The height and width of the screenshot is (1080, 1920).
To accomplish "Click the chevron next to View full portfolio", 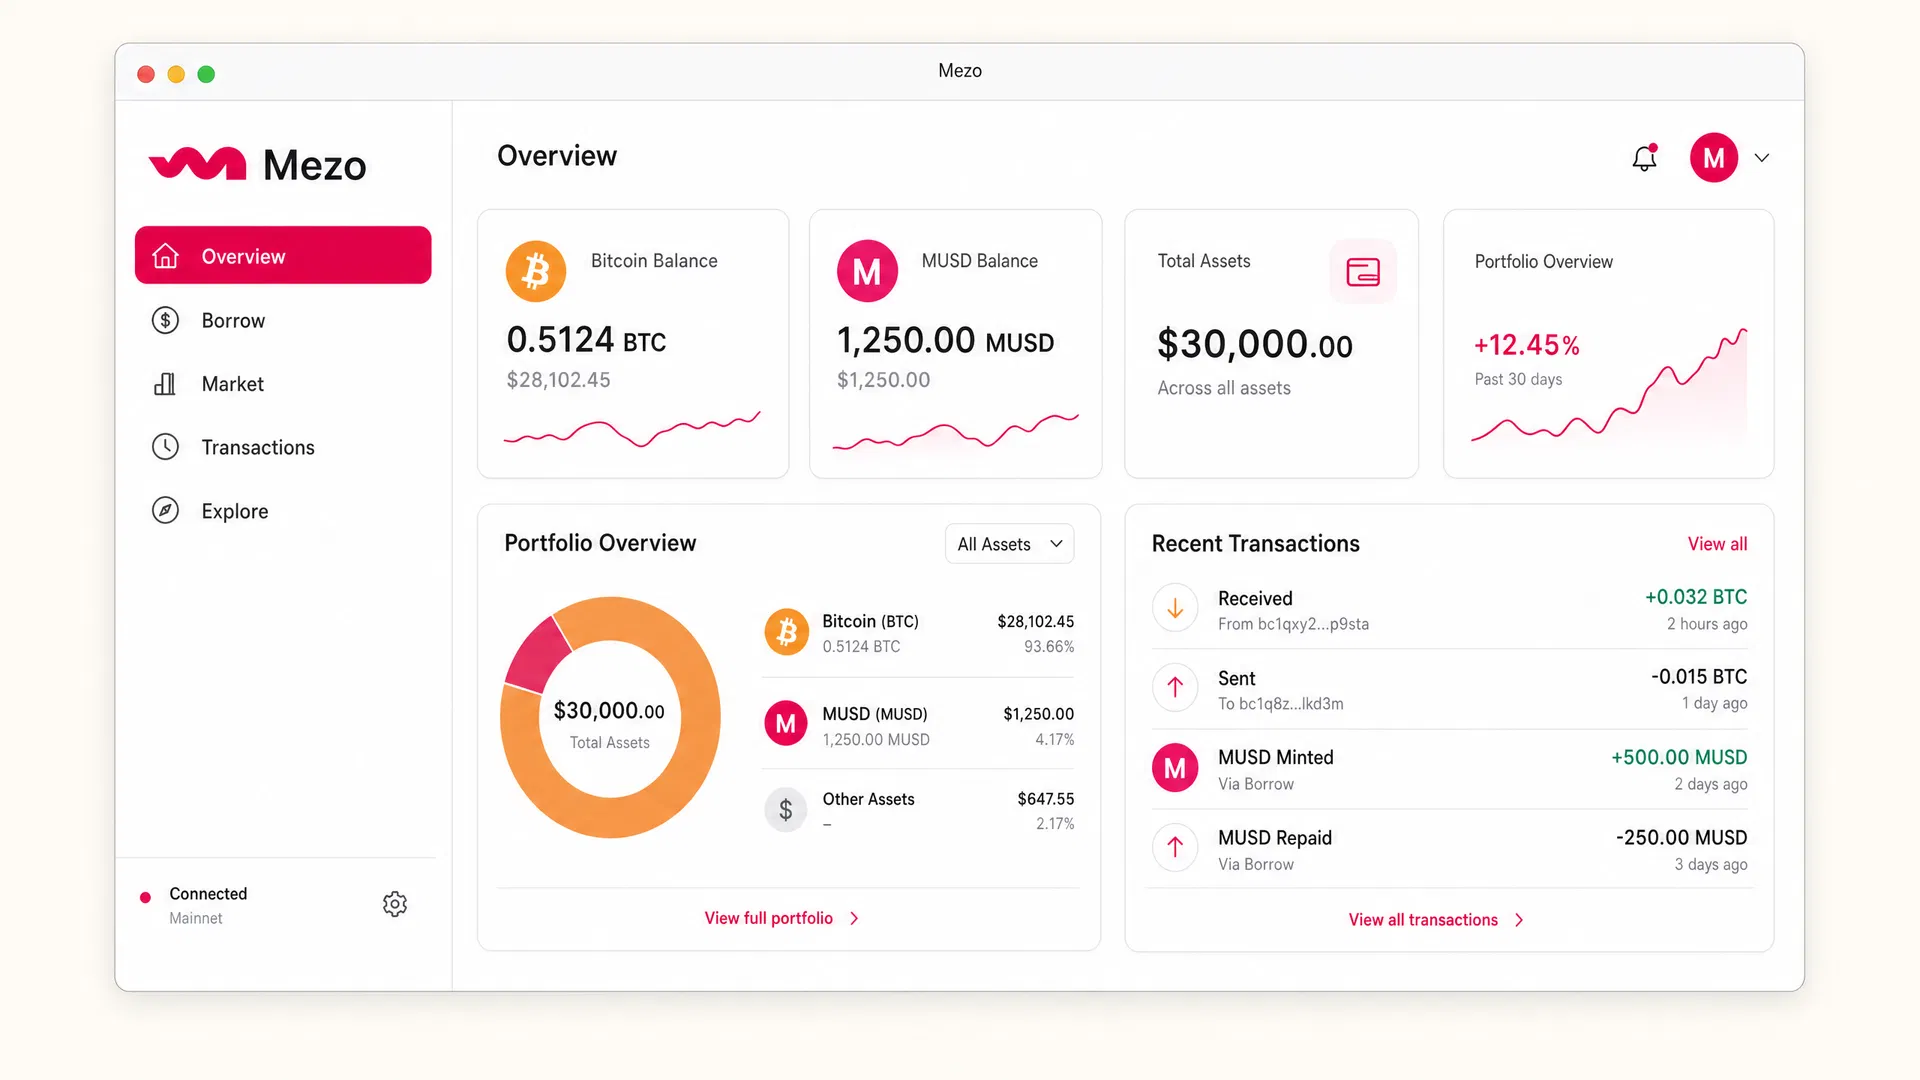I will coord(854,918).
